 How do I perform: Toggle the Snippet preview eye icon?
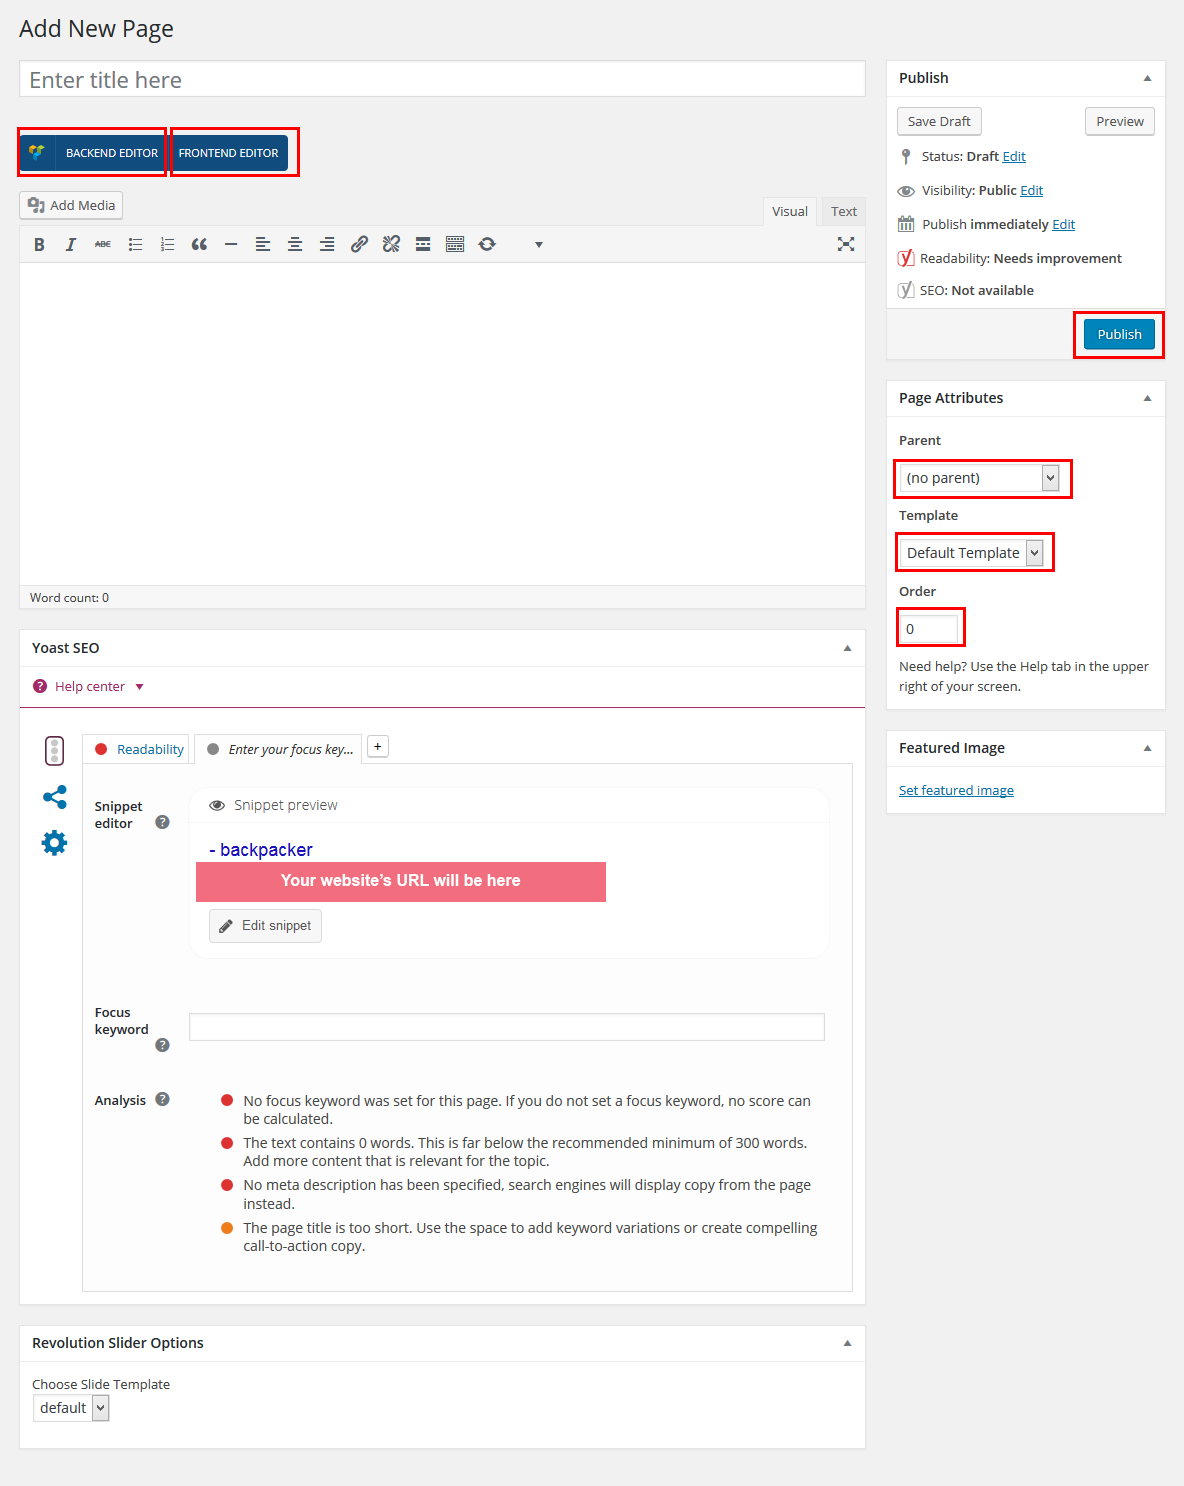pos(217,806)
